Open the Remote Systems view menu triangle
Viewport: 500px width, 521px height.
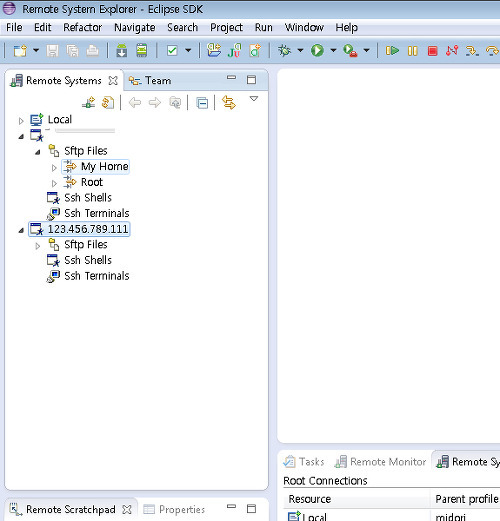(254, 99)
